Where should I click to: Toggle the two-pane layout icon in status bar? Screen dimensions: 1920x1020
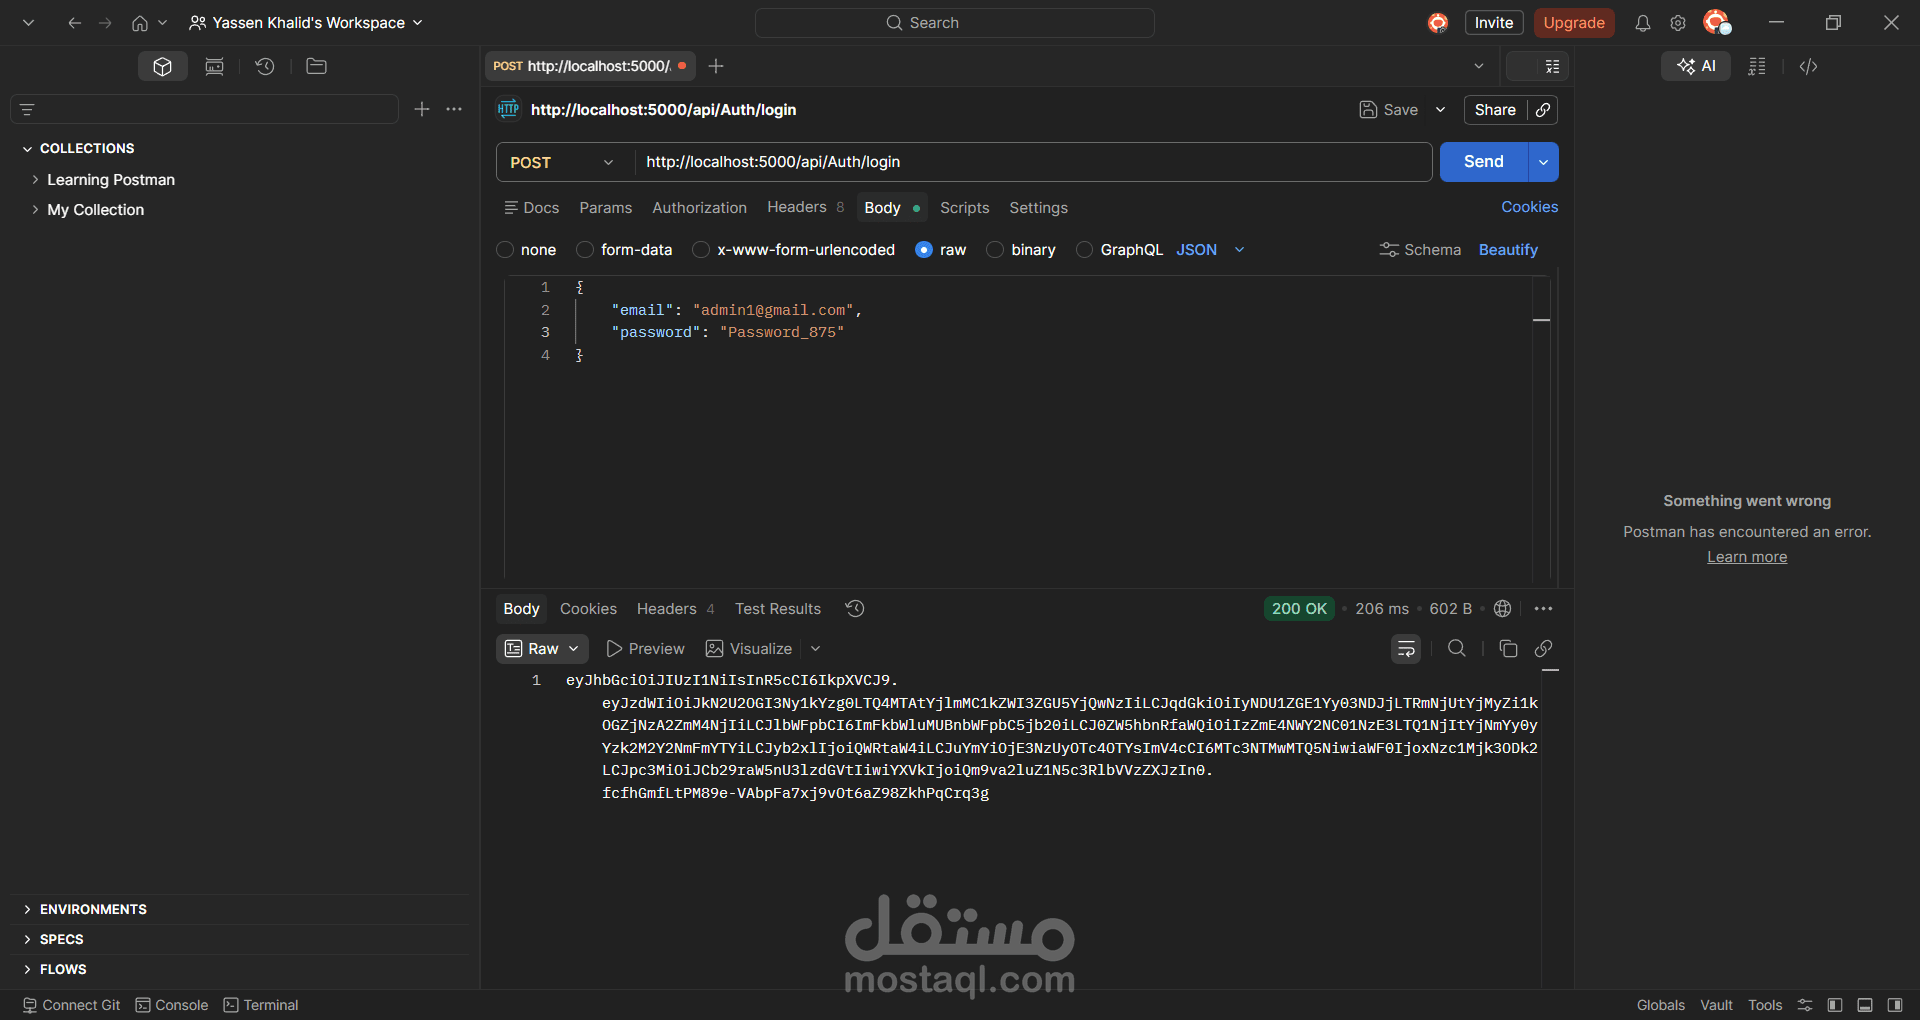(x=1835, y=1005)
